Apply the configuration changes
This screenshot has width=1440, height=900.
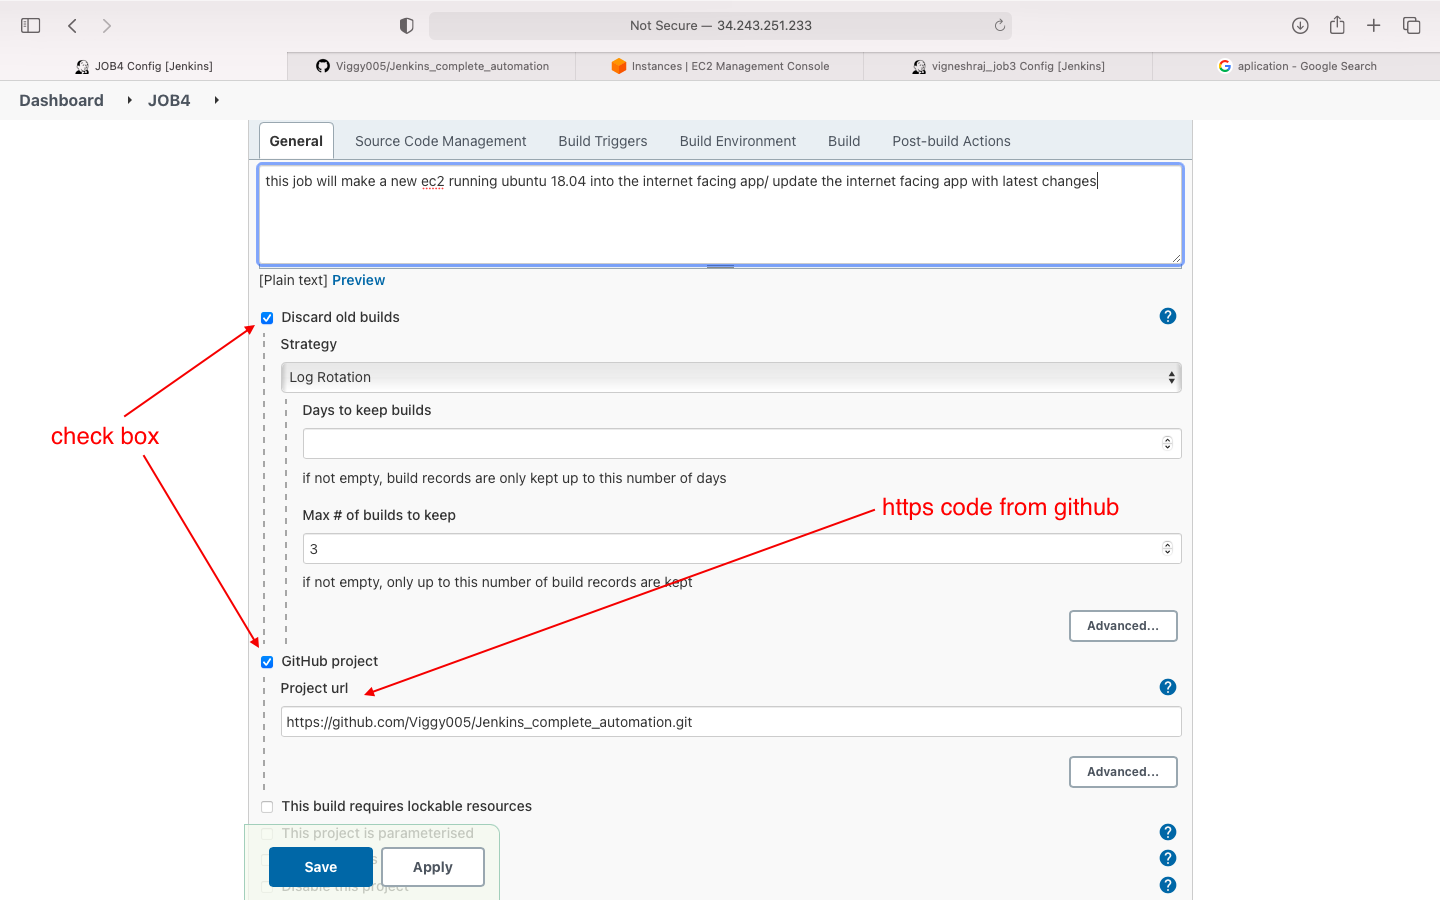pyautogui.click(x=433, y=867)
